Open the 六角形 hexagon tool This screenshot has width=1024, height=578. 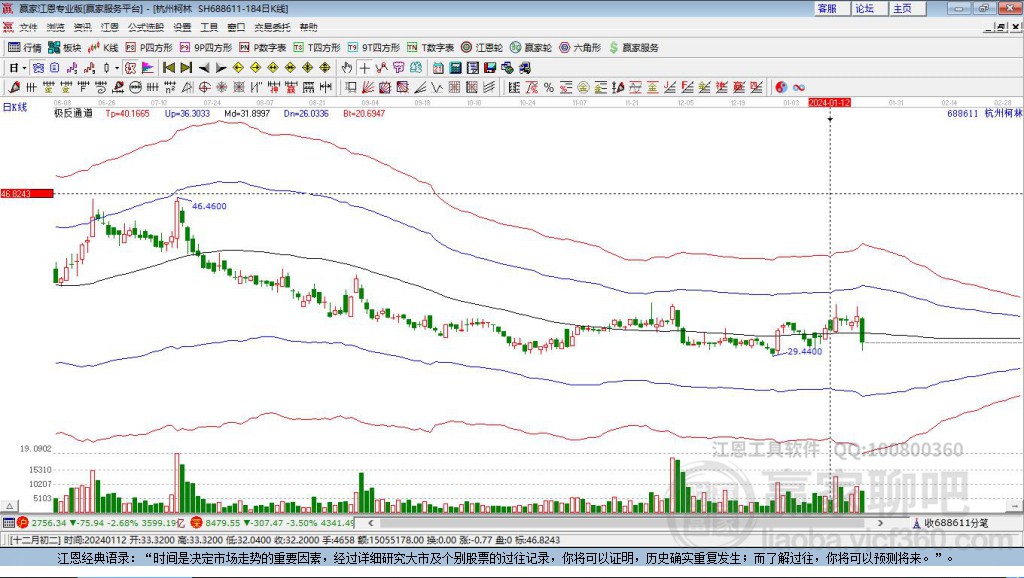[x=580, y=48]
